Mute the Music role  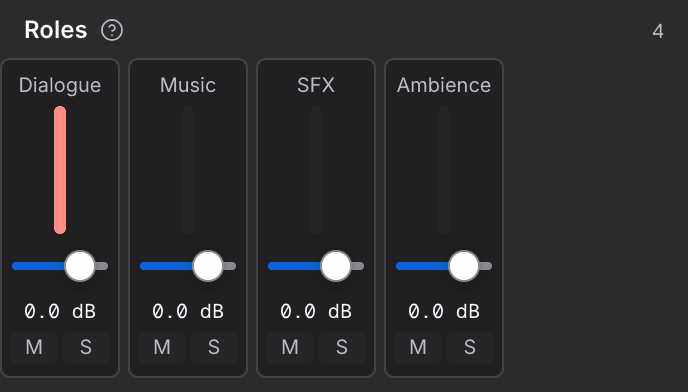(162, 348)
